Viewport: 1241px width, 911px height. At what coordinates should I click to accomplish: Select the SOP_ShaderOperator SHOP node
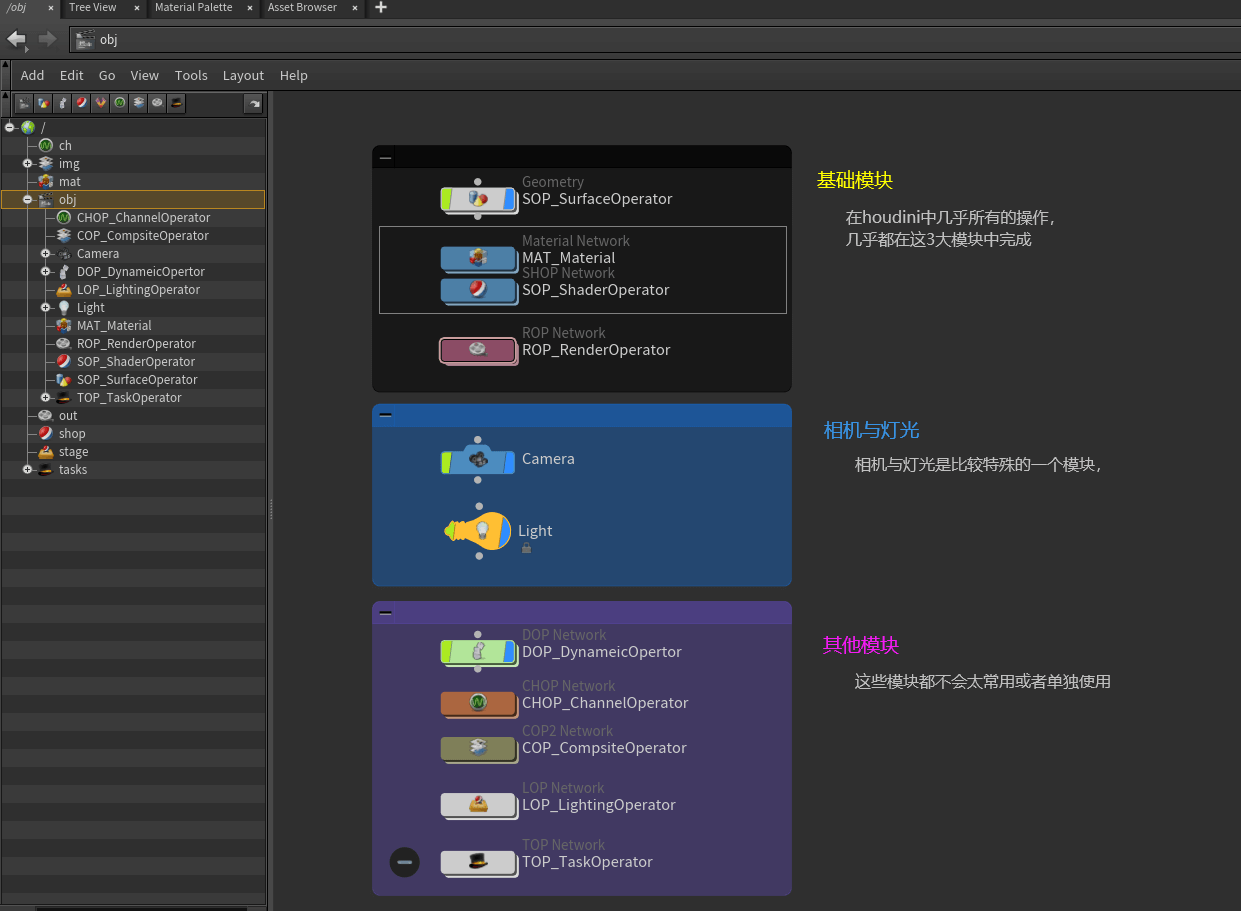pyautogui.click(x=478, y=290)
